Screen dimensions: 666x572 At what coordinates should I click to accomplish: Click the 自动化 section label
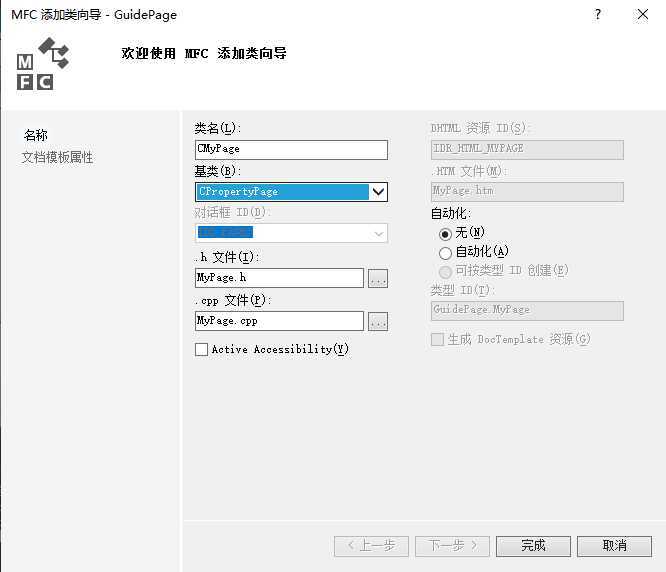[451, 213]
